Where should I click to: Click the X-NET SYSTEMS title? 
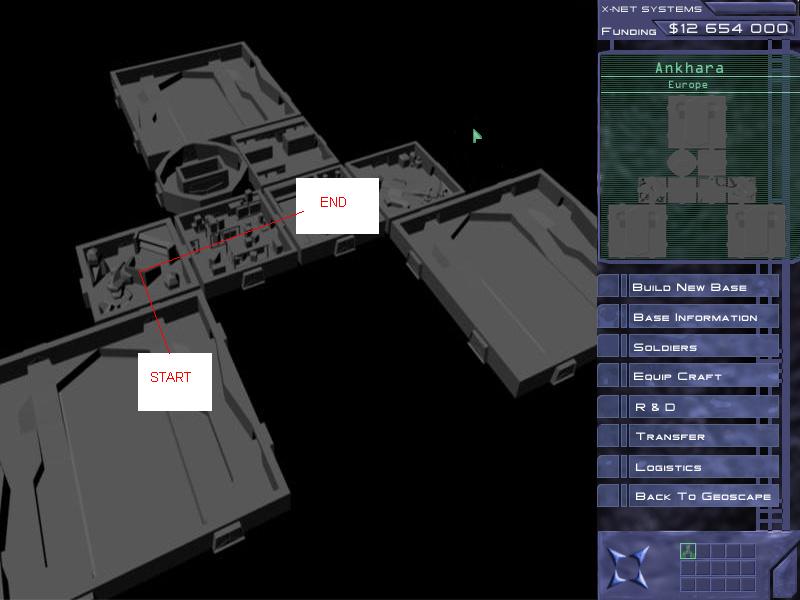tap(652, 9)
